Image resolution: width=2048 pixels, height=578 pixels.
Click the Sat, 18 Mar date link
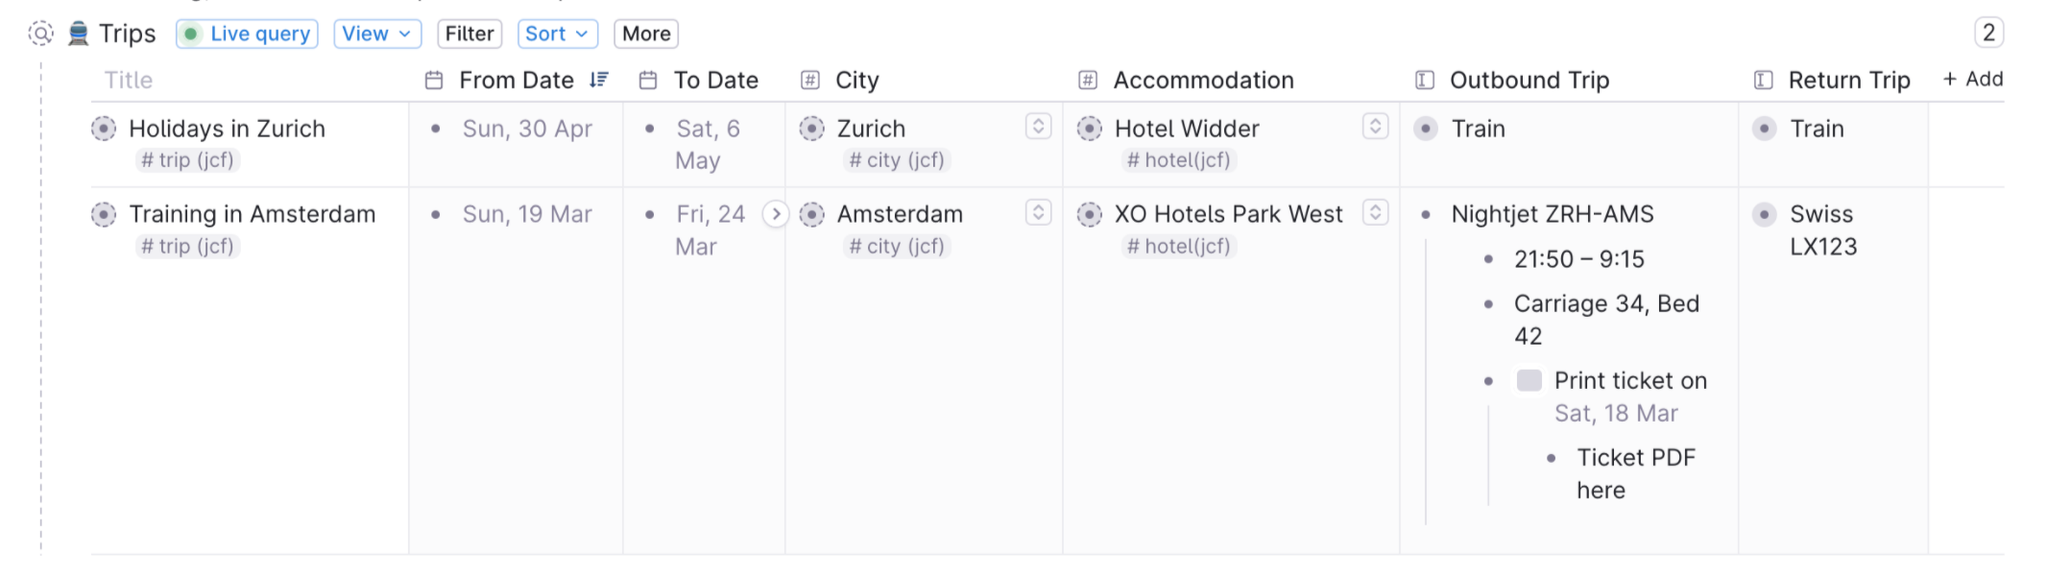pyautogui.click(x=1616, y=413)
